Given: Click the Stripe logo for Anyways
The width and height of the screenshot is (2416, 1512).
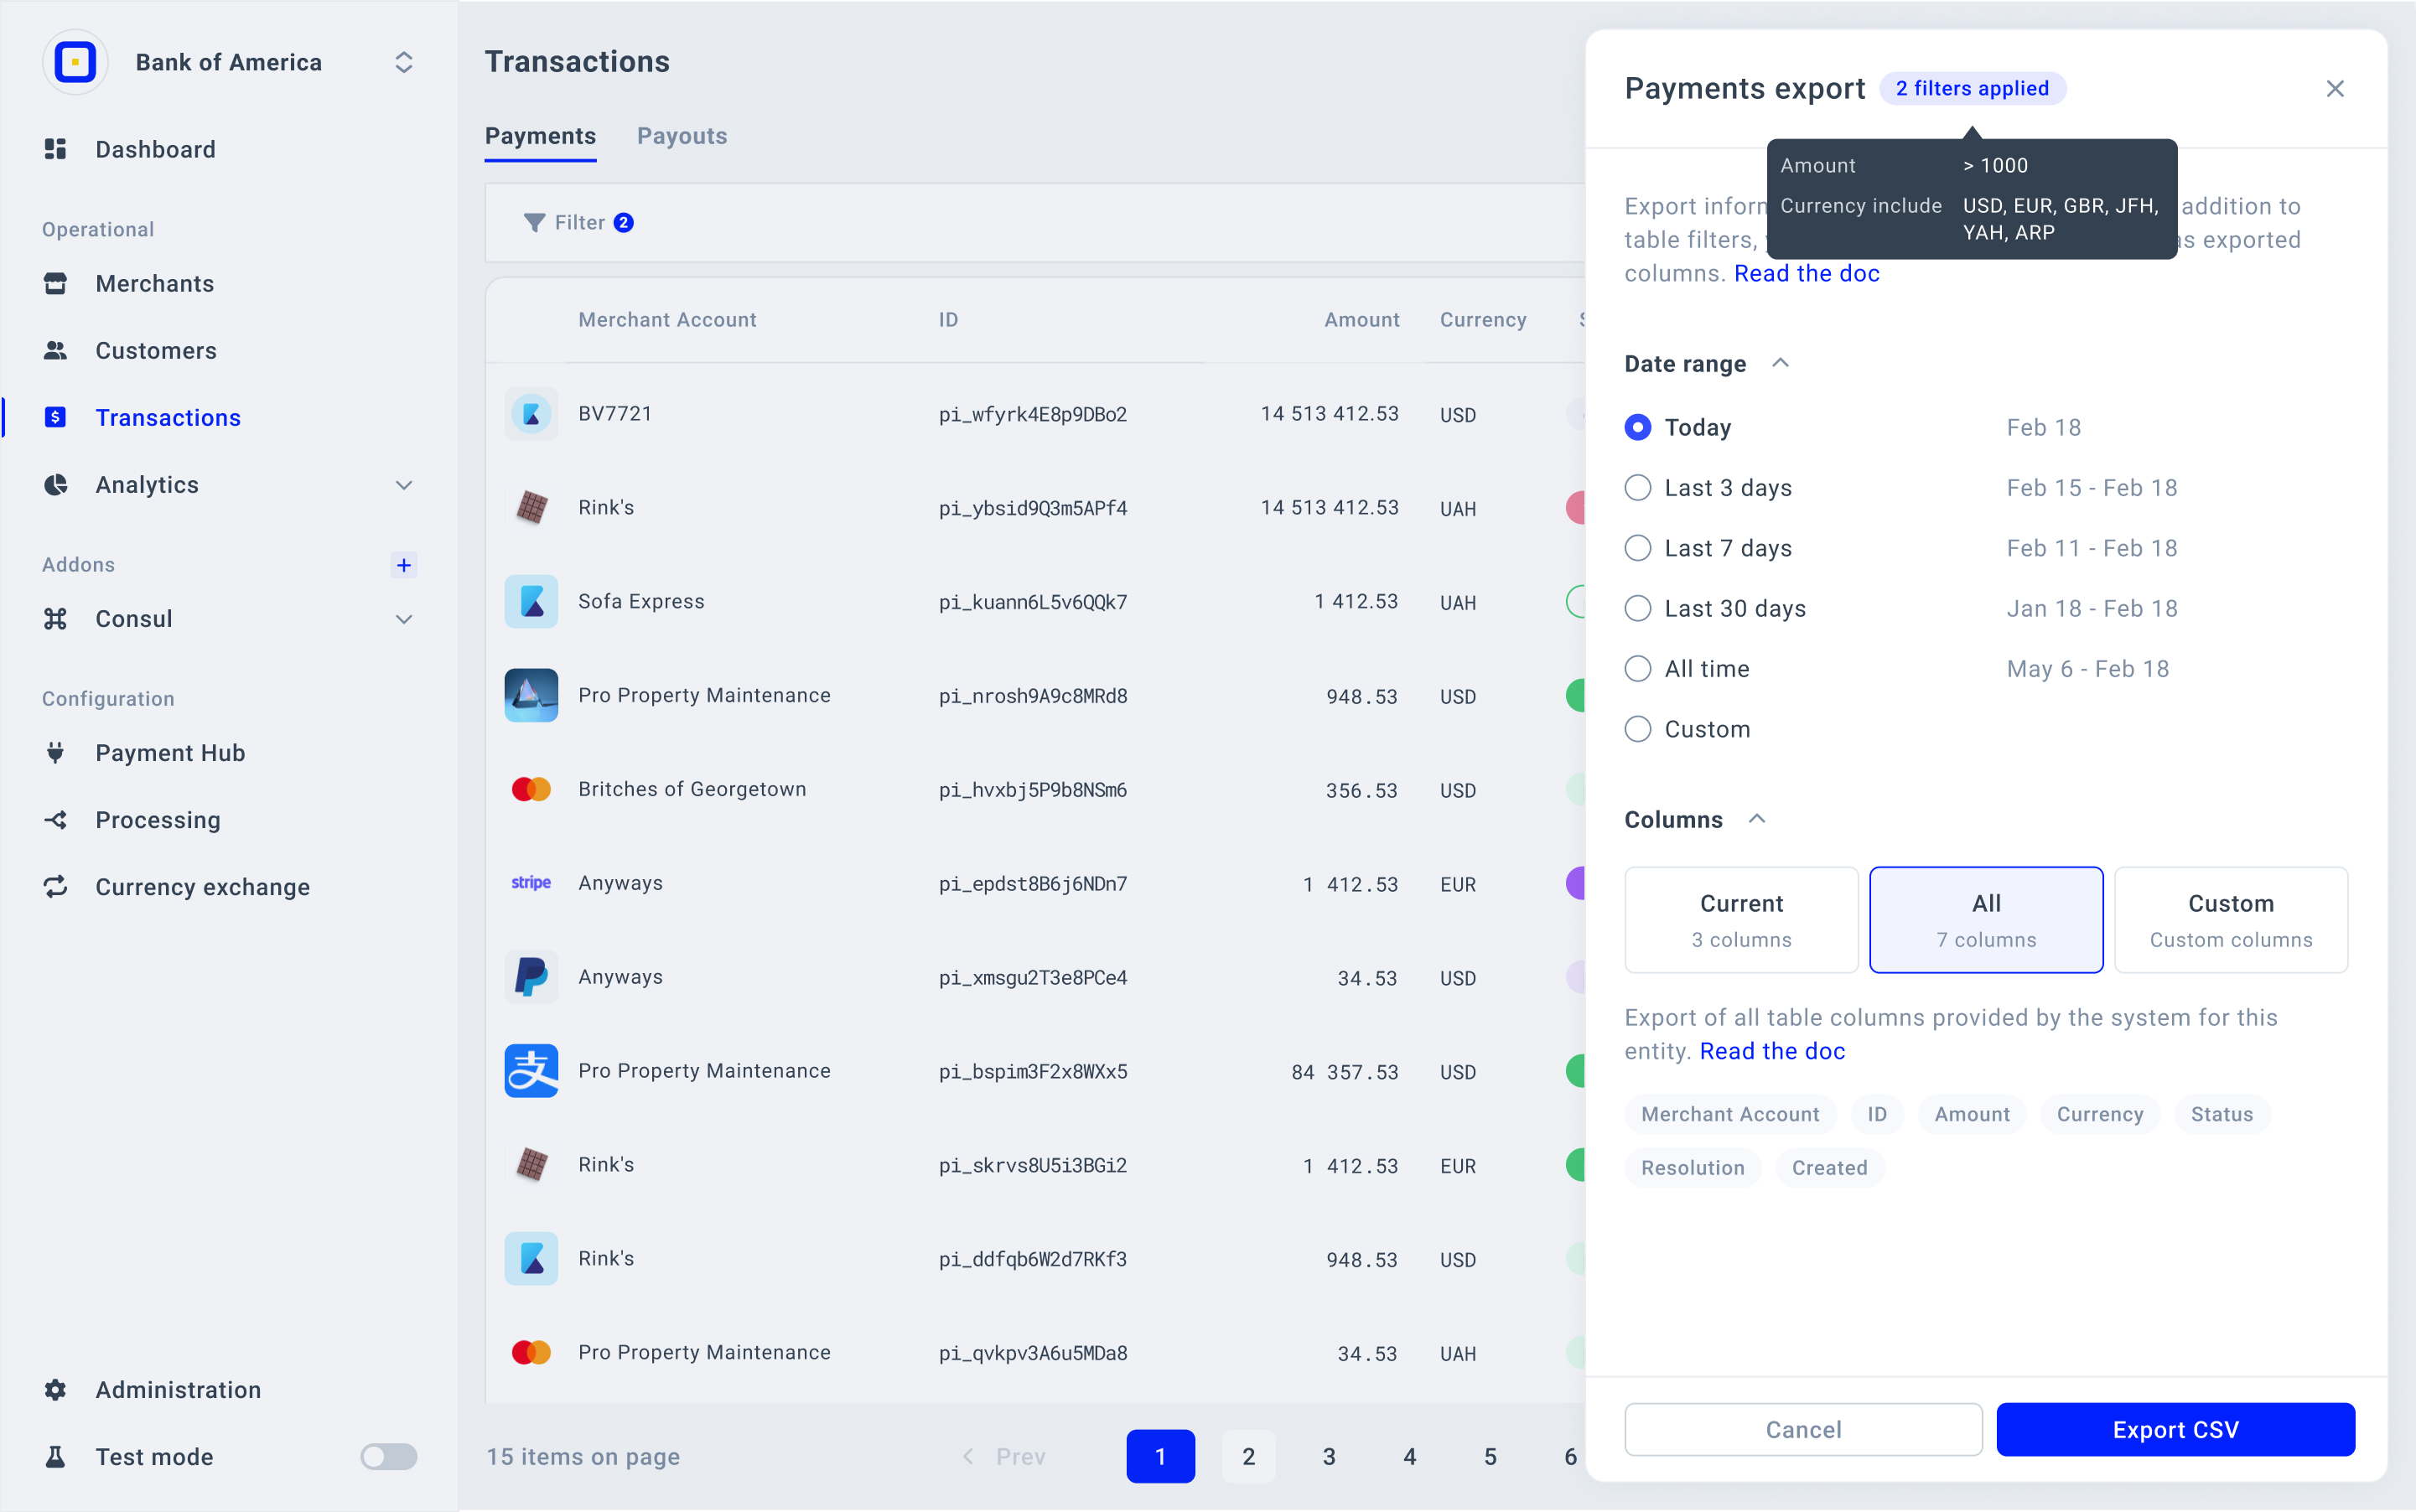Looking at the screenshot, I should (531, 883).
